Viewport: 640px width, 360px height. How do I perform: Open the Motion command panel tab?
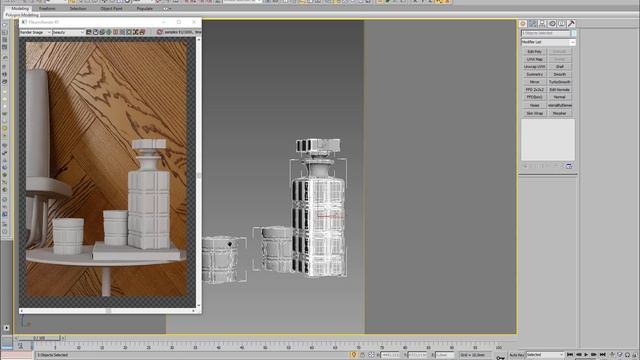pyautogui.click(x=552, y=24)
